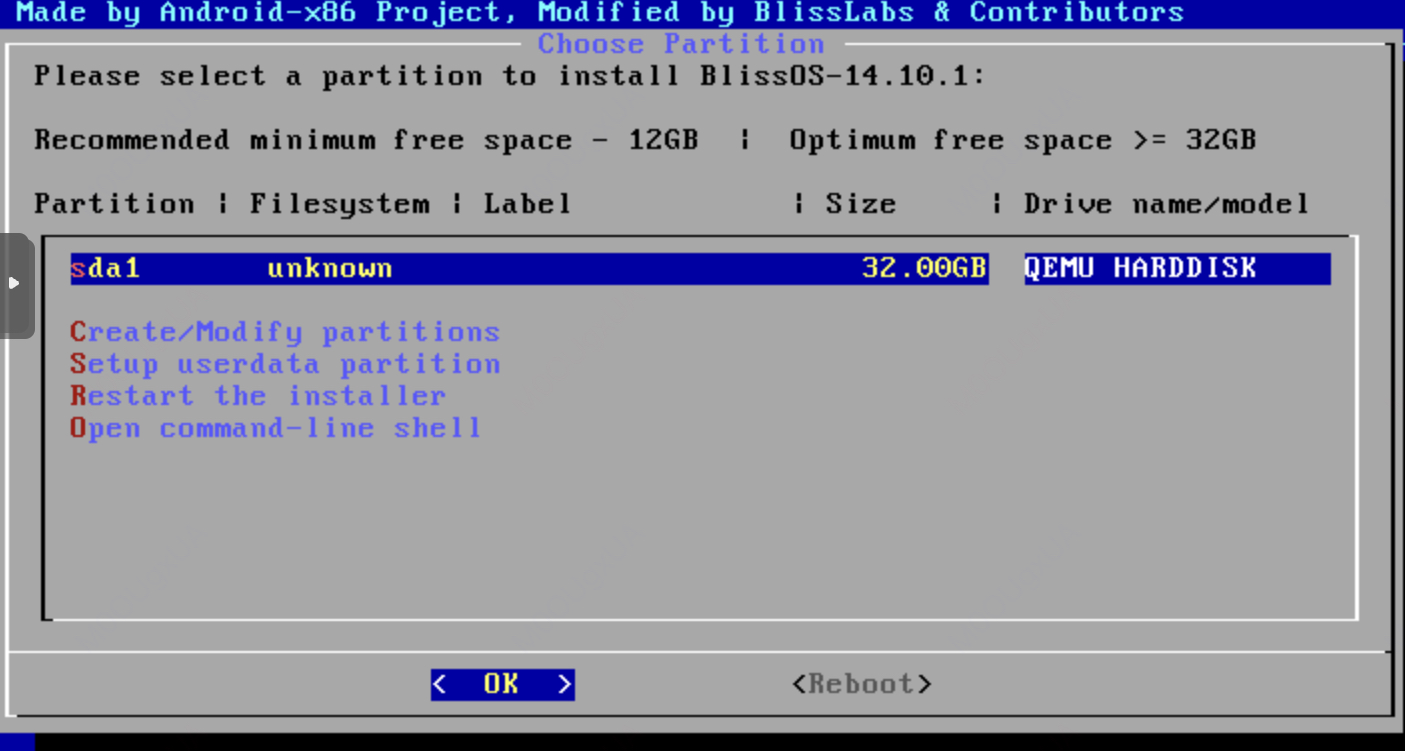Select Restart the installer
This screenshot has width=1405, height=751.
tap(258, 396)
